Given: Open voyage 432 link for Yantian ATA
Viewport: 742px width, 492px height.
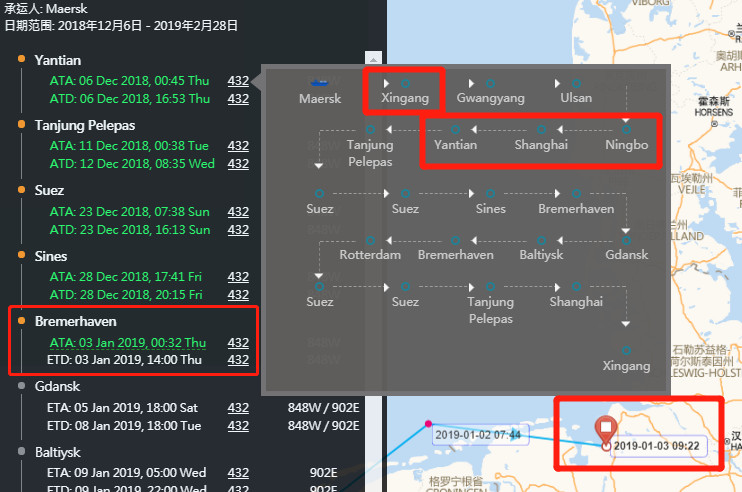Looking at the screenshot, I should 238,81.
